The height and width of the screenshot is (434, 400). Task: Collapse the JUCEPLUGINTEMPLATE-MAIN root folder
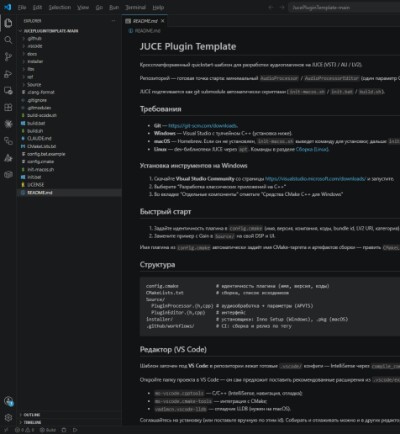(x=69, y=31)
